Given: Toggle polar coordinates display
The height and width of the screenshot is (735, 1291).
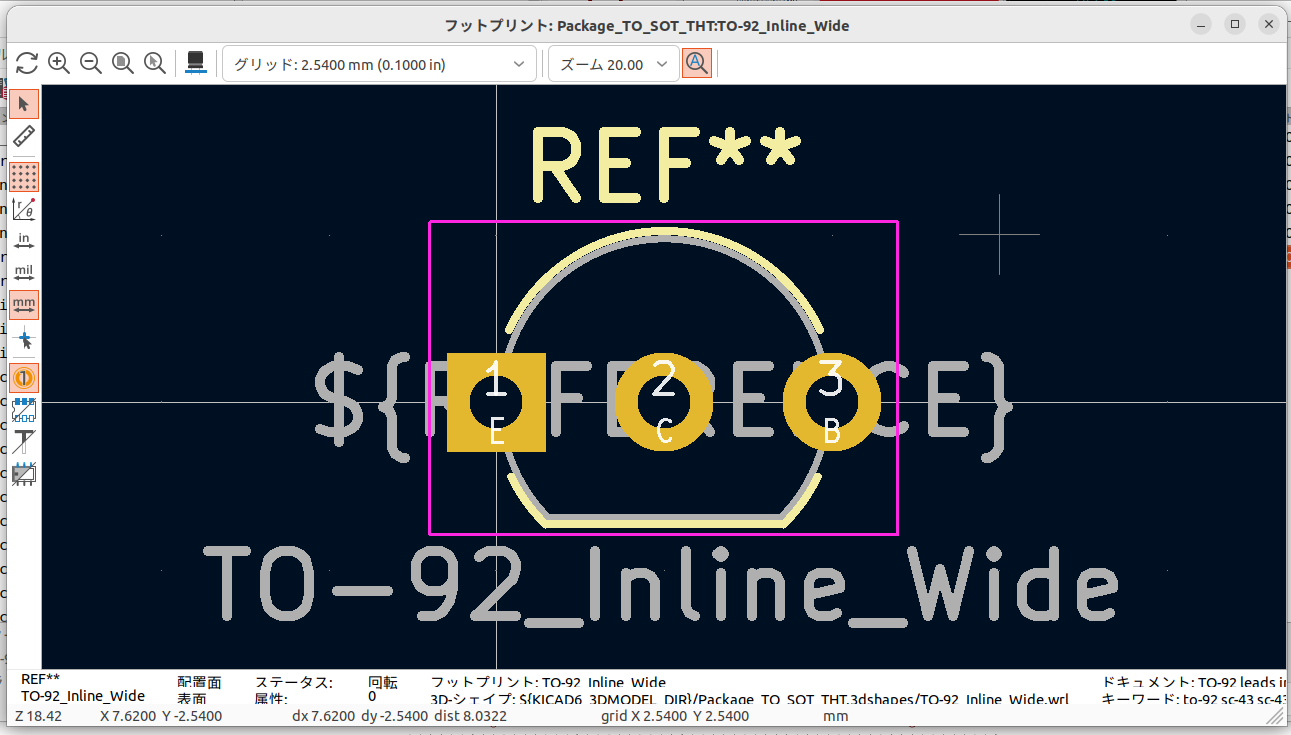Looking at the screenshot, I should tap(24, 209).
